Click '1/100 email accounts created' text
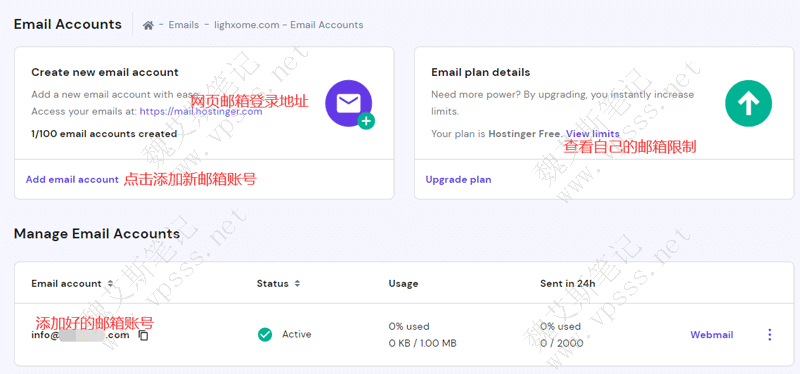Screen dimensions: 800x374 (x=104, y=134)
